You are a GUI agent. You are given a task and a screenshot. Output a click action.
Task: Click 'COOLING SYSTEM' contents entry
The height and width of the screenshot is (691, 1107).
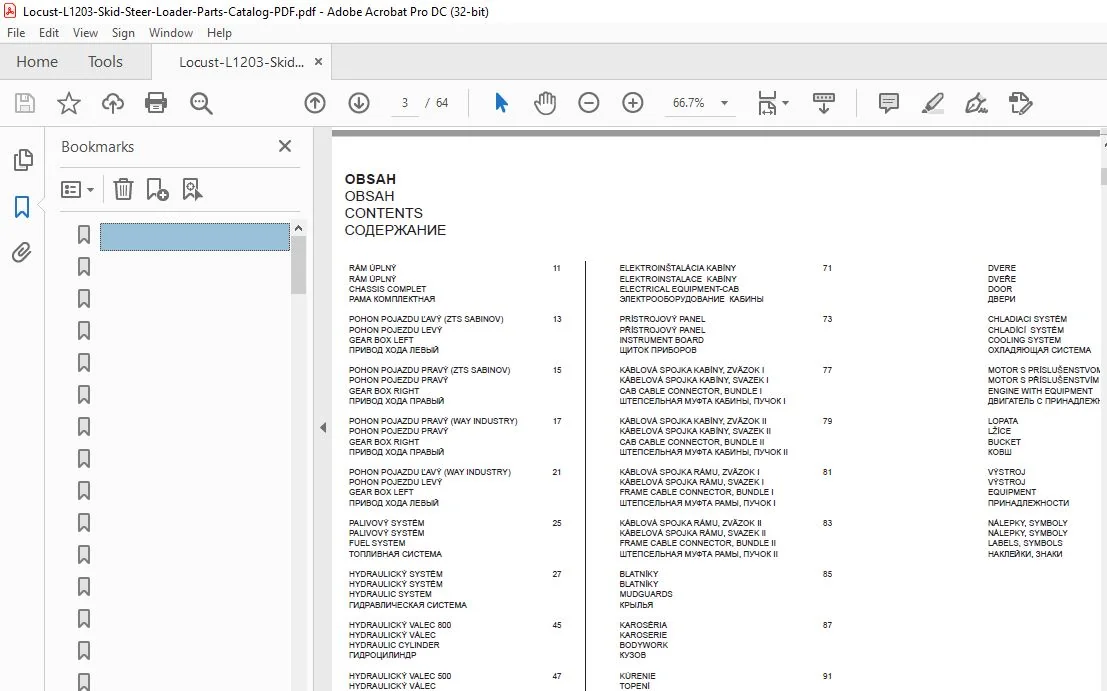pos(1024,340)
